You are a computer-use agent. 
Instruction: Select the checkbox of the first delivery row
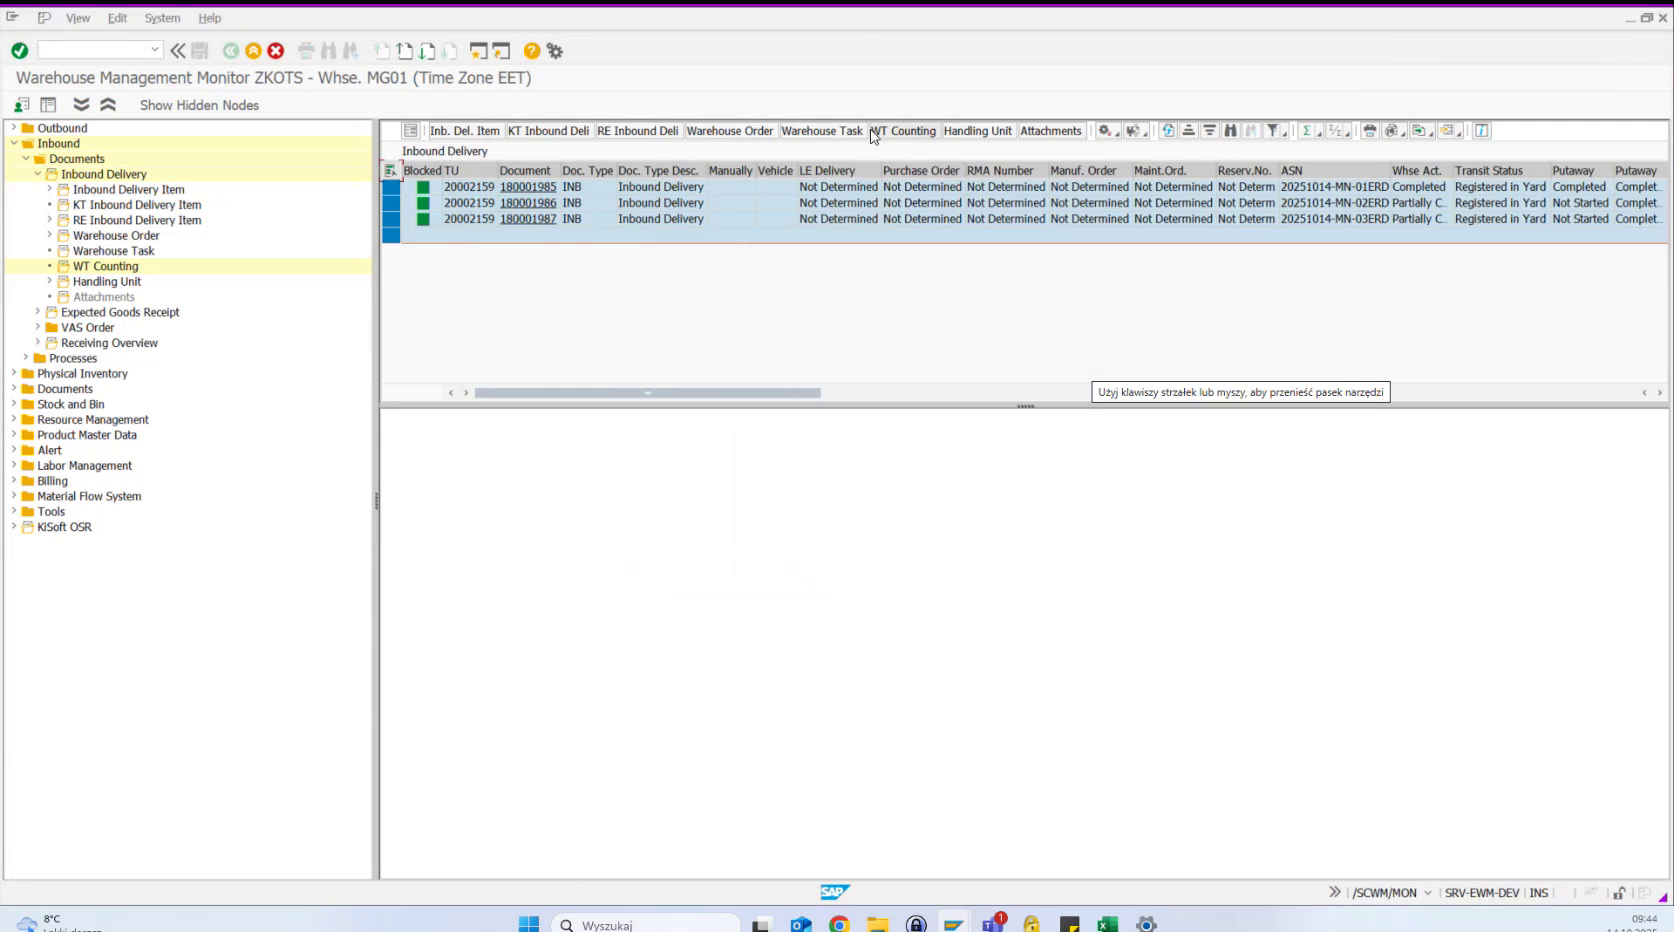pyautogui.click(x=391, y=186)
